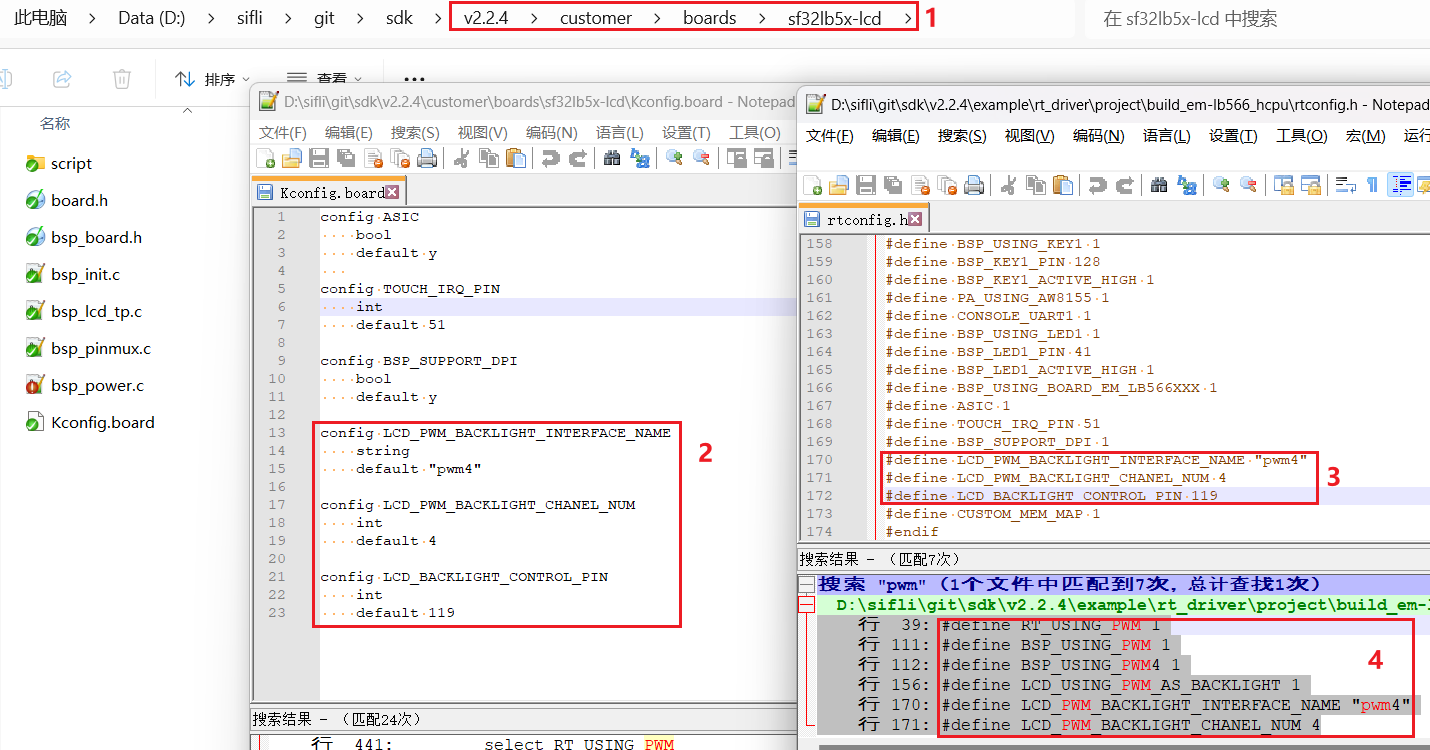Open Explorer more options ellipsis
The image size is (1430, 750).
[415, 78]
